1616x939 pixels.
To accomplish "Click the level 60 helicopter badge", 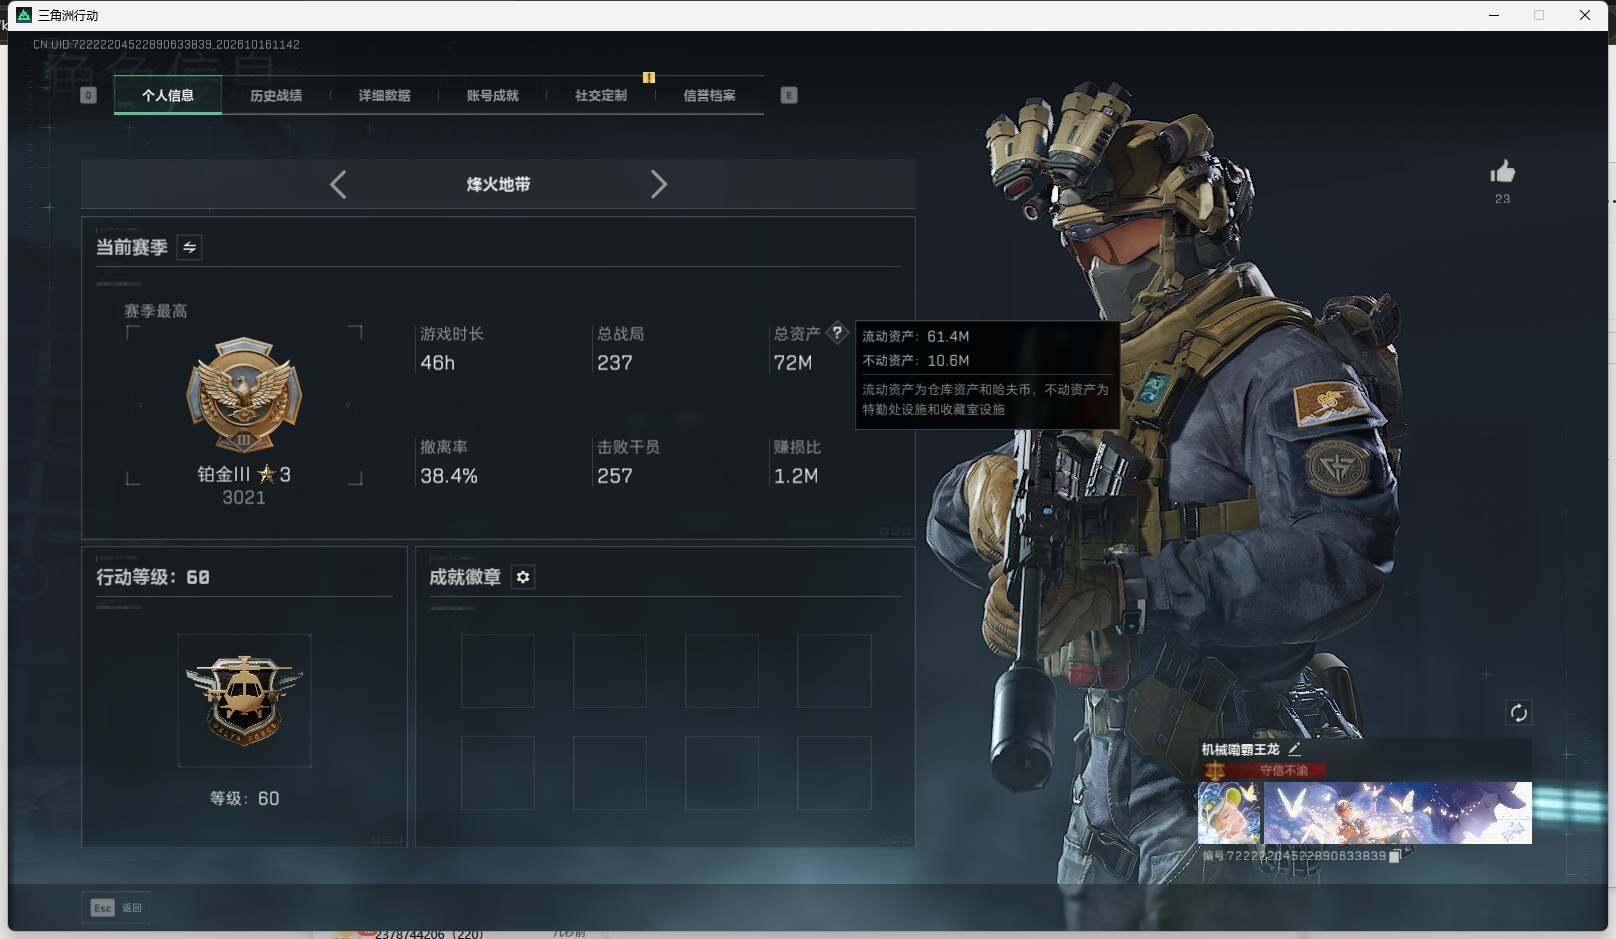I will coord(244,700).
